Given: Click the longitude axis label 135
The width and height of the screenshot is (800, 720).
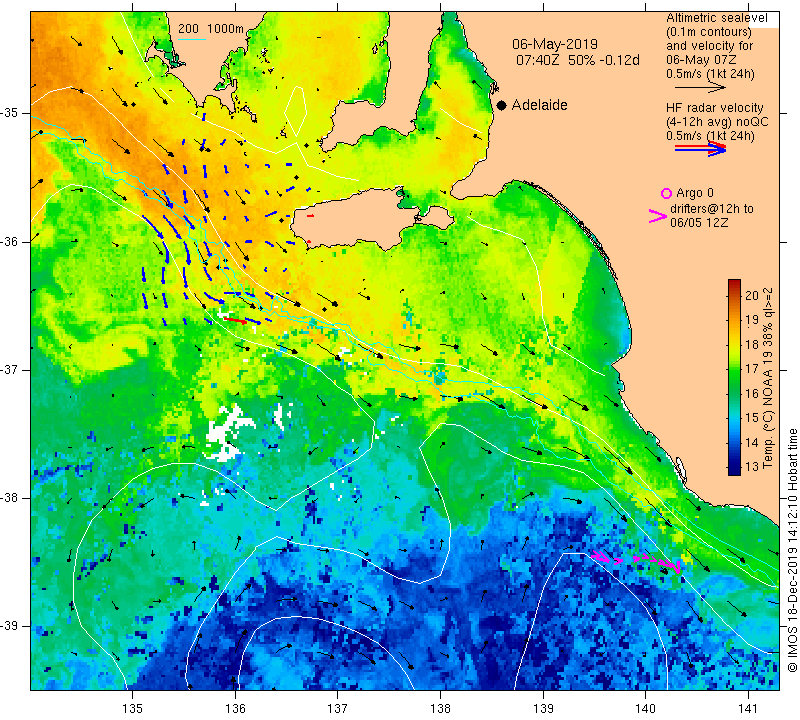Looking at the screenshot, I should (133, 709).
